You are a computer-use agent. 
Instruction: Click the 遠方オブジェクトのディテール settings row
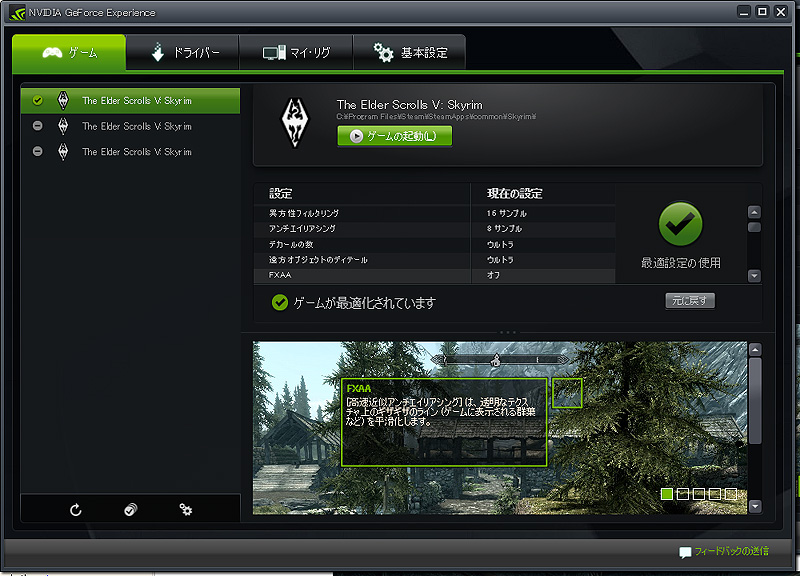click(434, 260)
